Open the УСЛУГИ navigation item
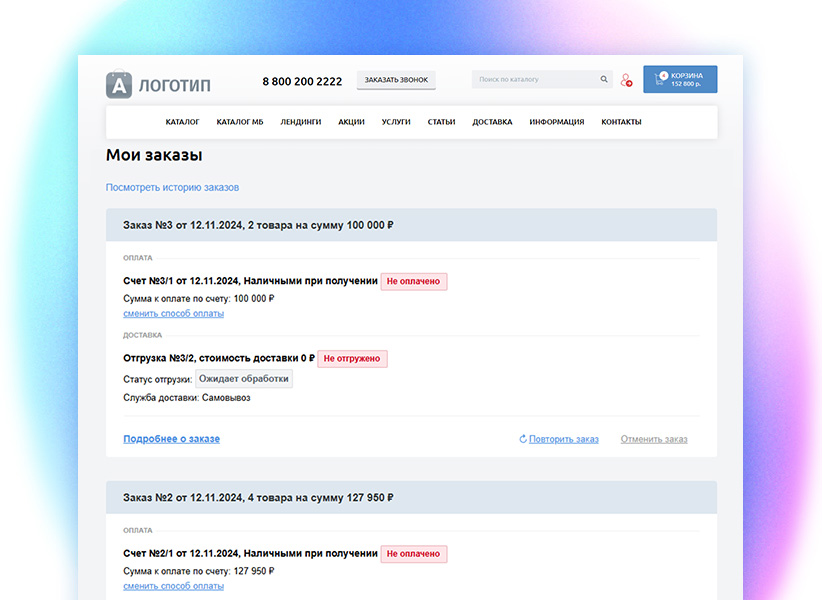Image resolution: width=822 pixels, height=600 pixels. pyautogui.click(x=396, y=121)
